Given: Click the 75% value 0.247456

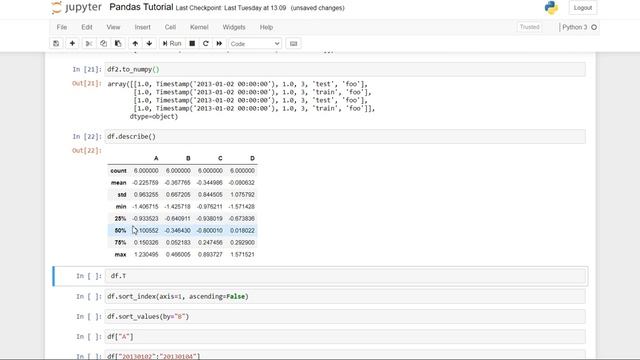Looking at the screenshot, I should pyautogui.click(x=210, y=242).
